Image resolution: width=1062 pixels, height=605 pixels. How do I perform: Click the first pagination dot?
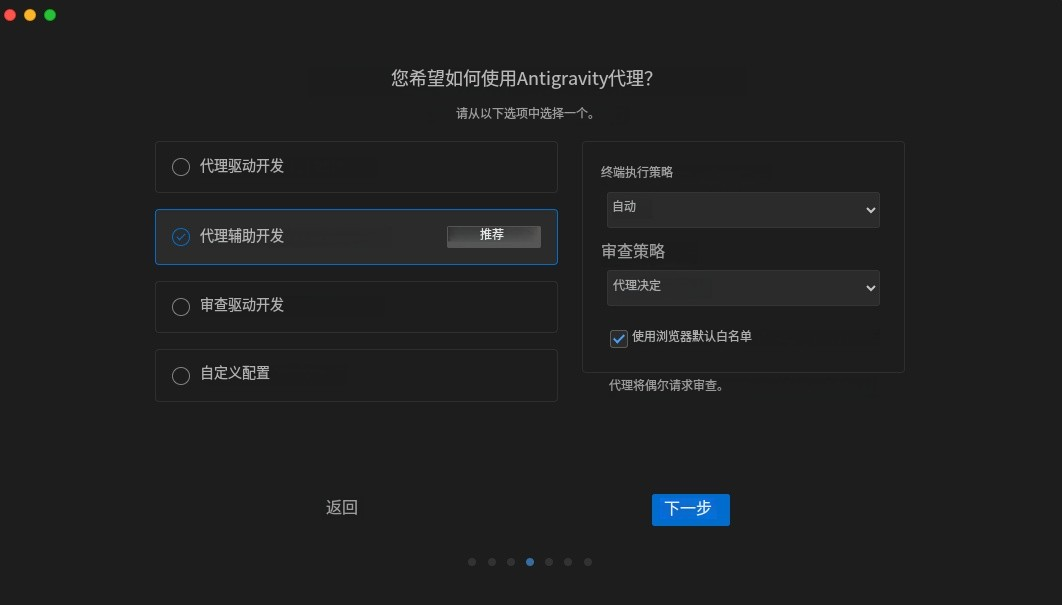pos(472,561)
